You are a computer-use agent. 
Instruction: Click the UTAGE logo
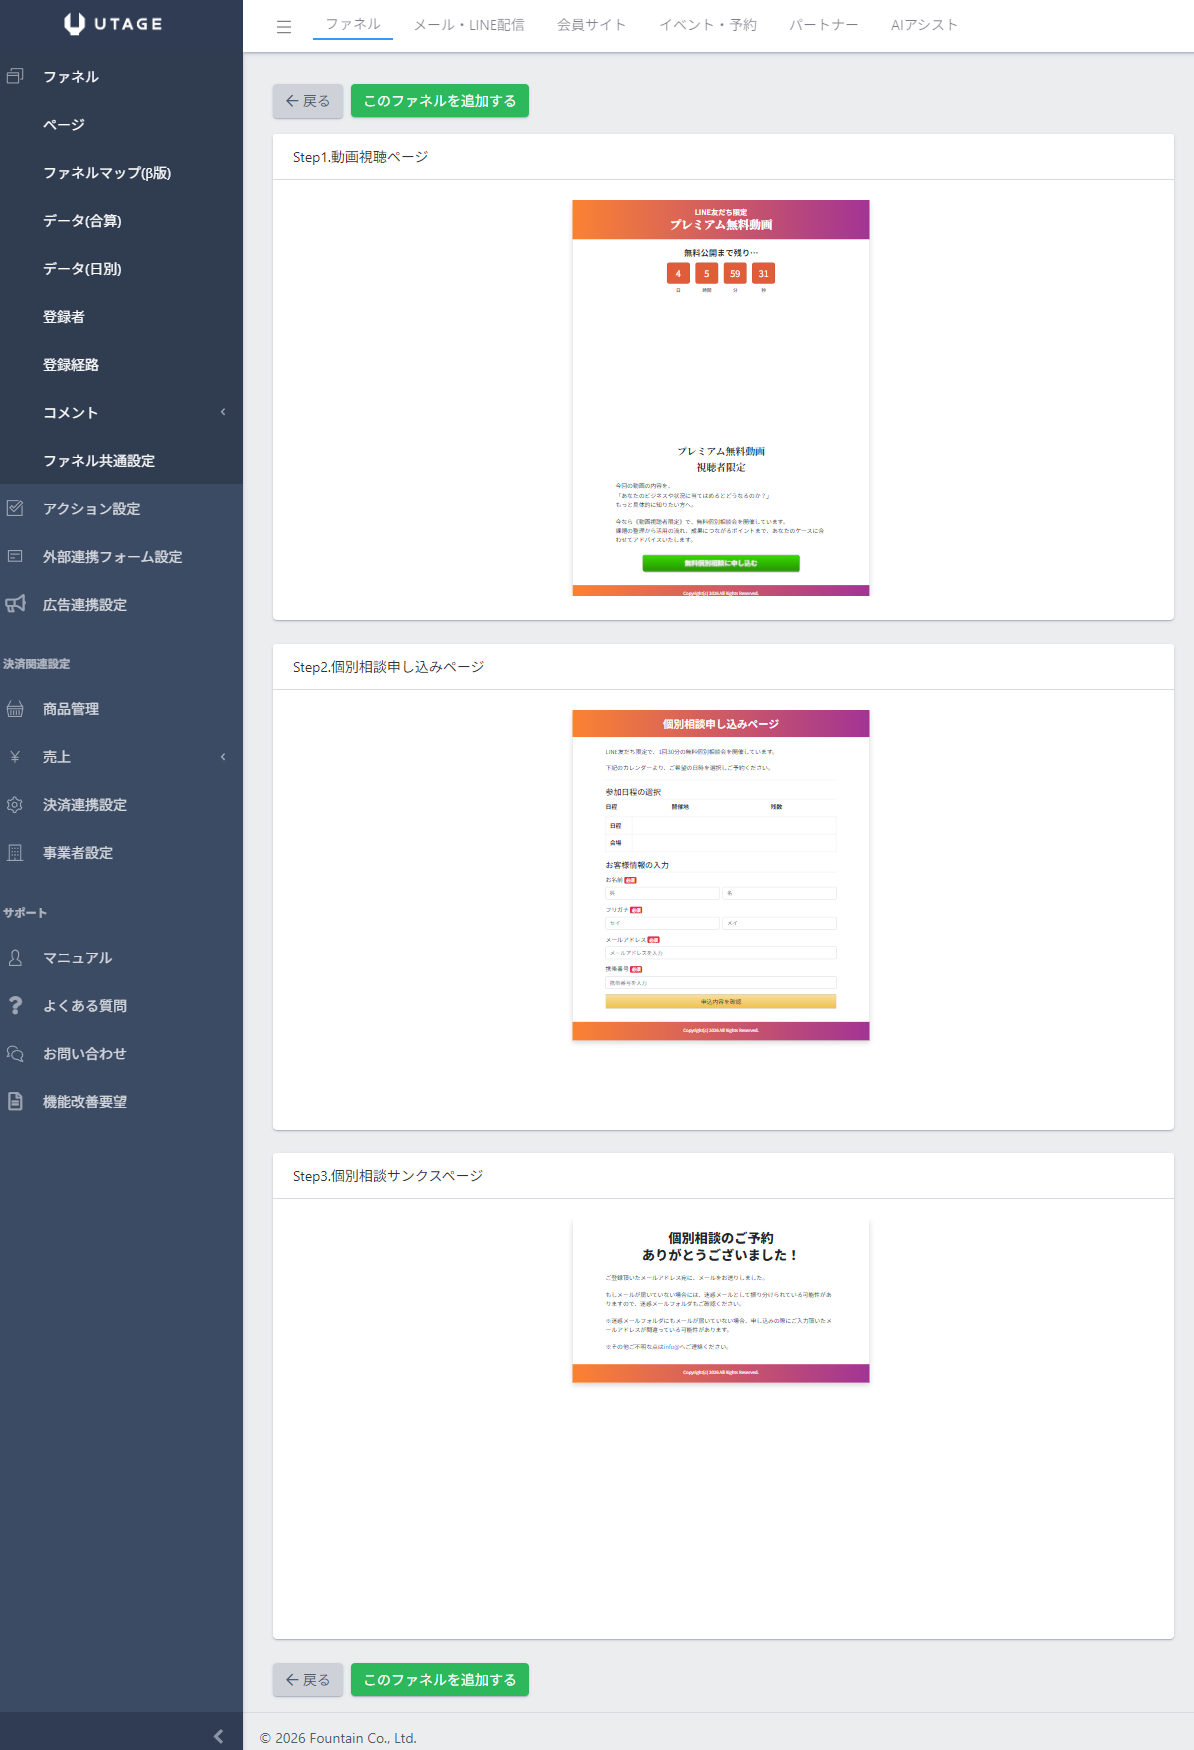pyautogui.click(x=113, y=24)
